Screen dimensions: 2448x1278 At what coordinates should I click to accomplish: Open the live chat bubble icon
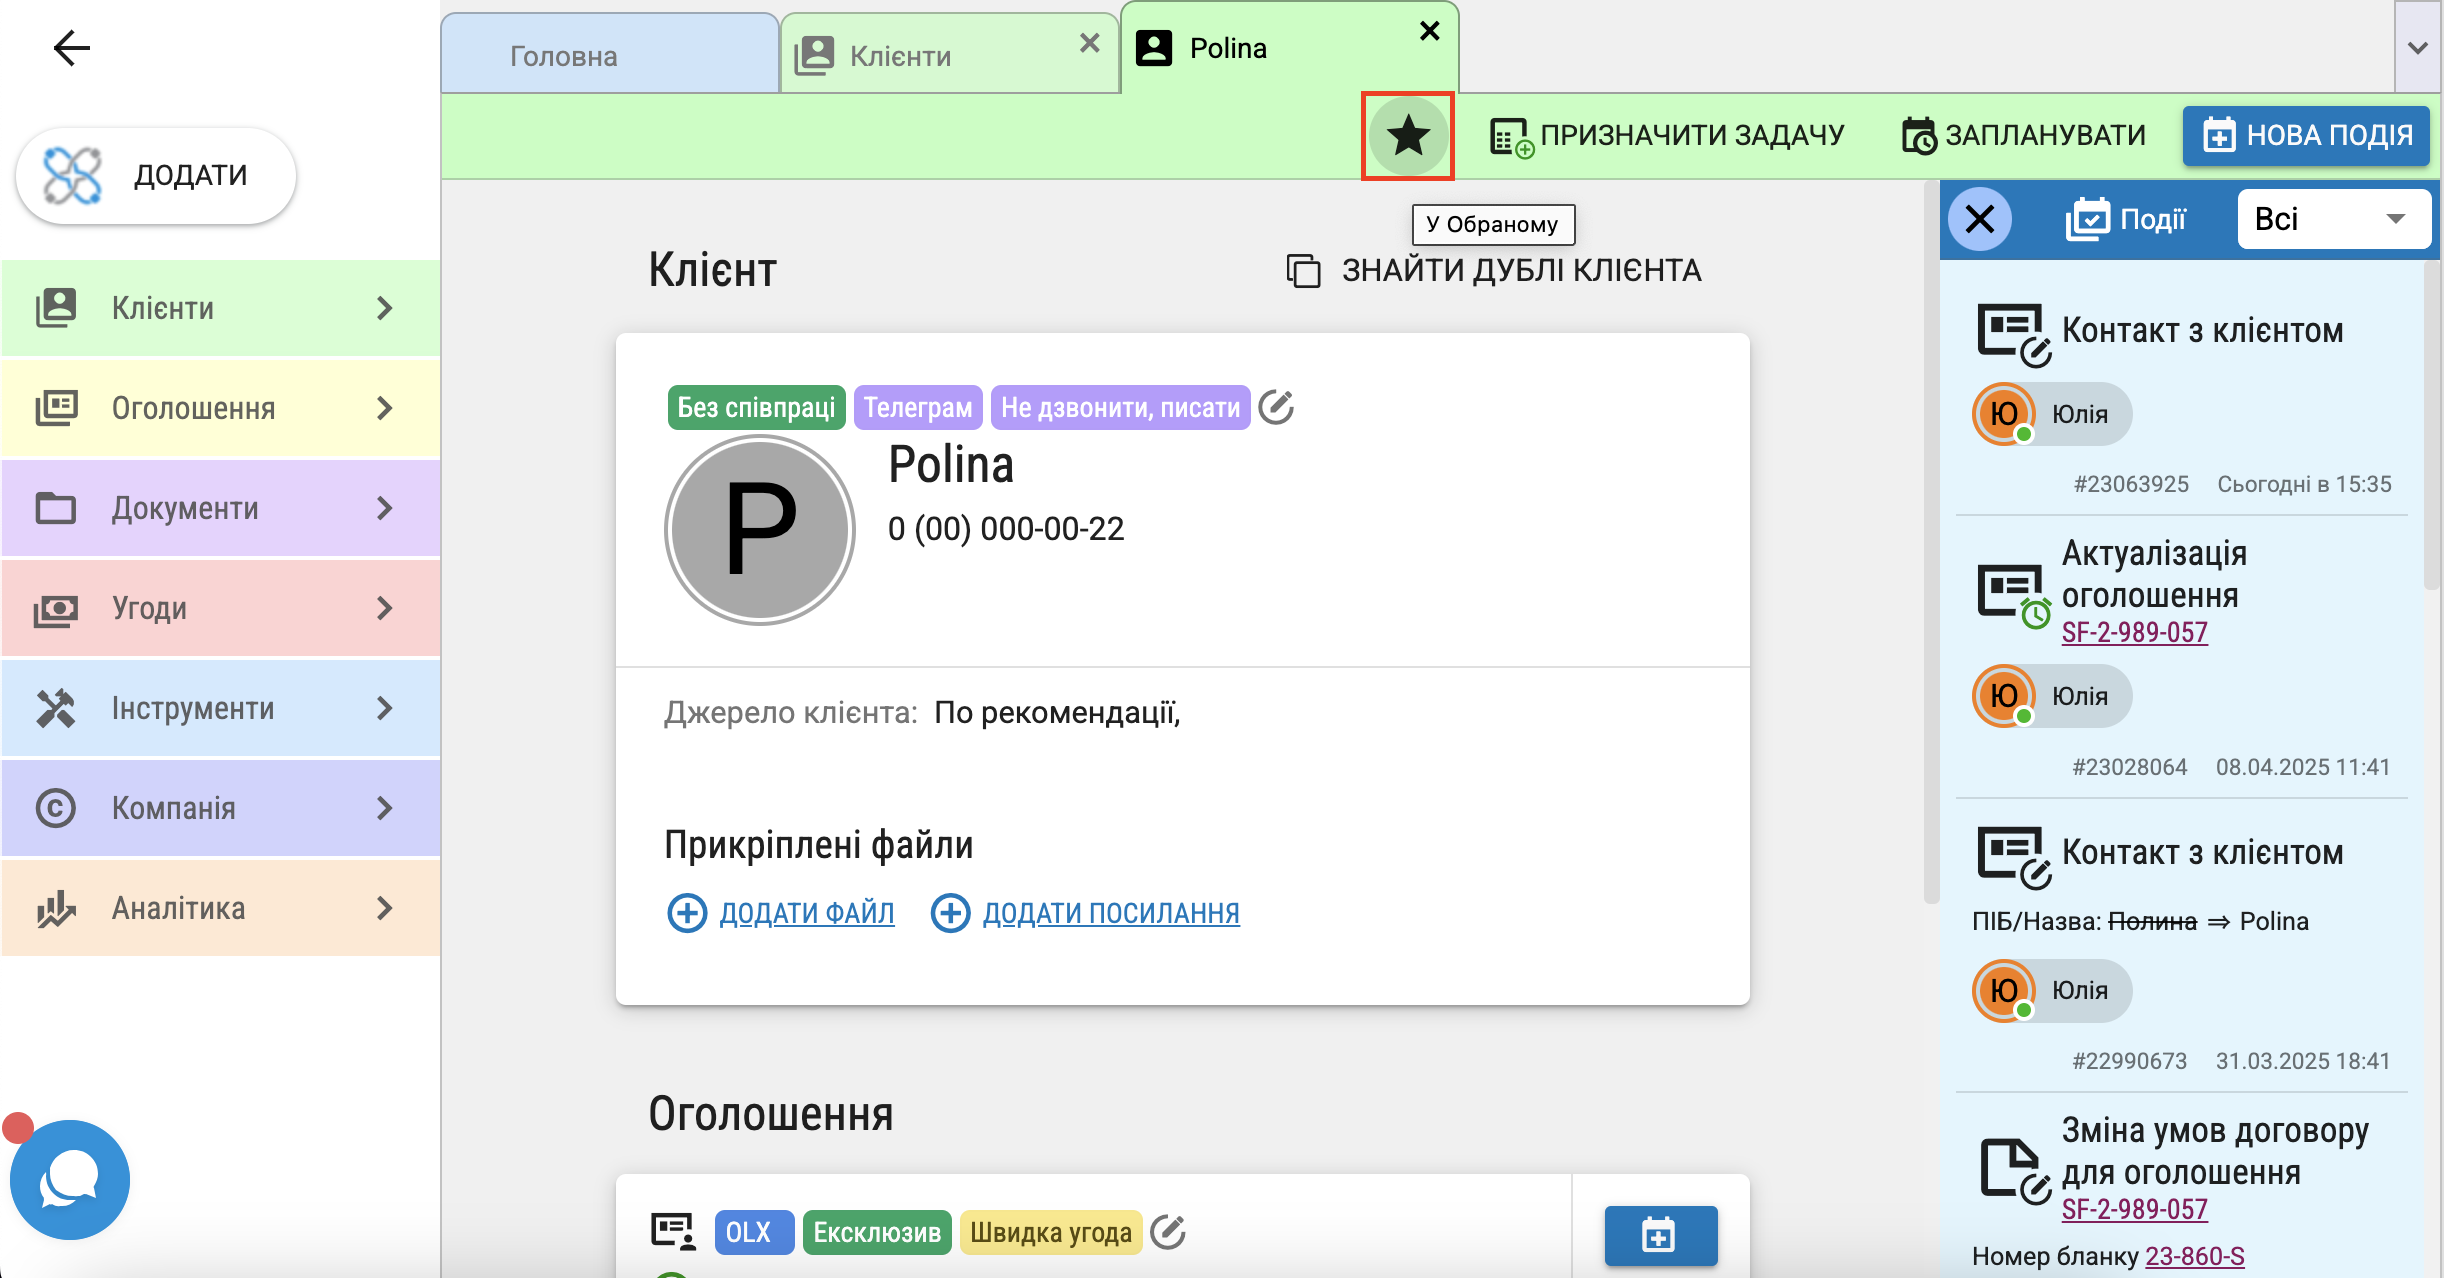[x=69, y=1180]
